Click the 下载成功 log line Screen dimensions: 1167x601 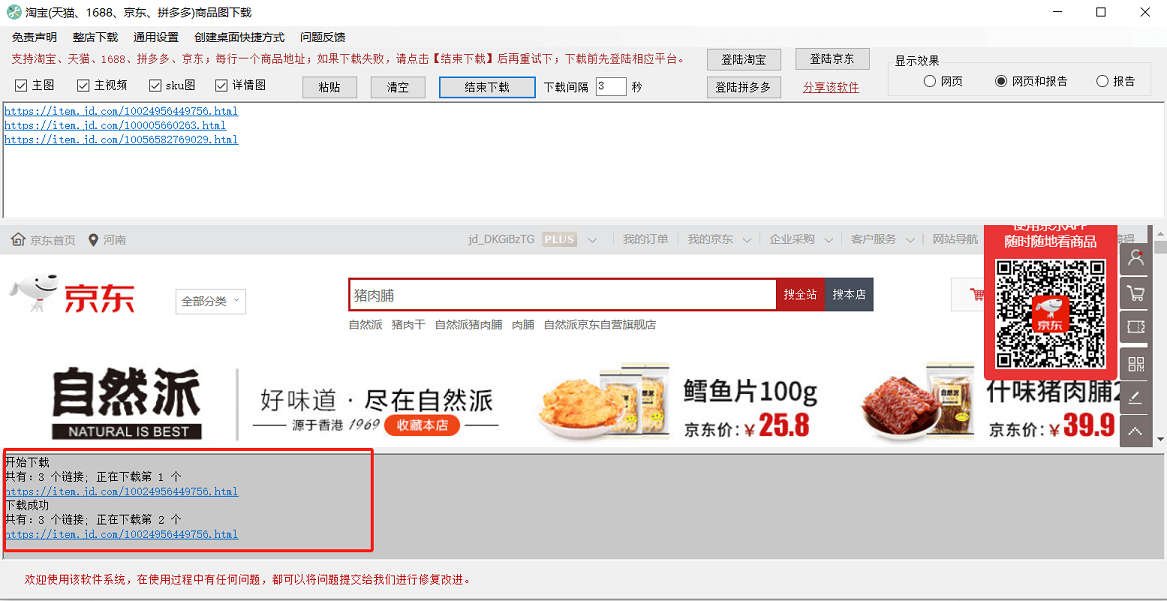(x=27, y=505)
